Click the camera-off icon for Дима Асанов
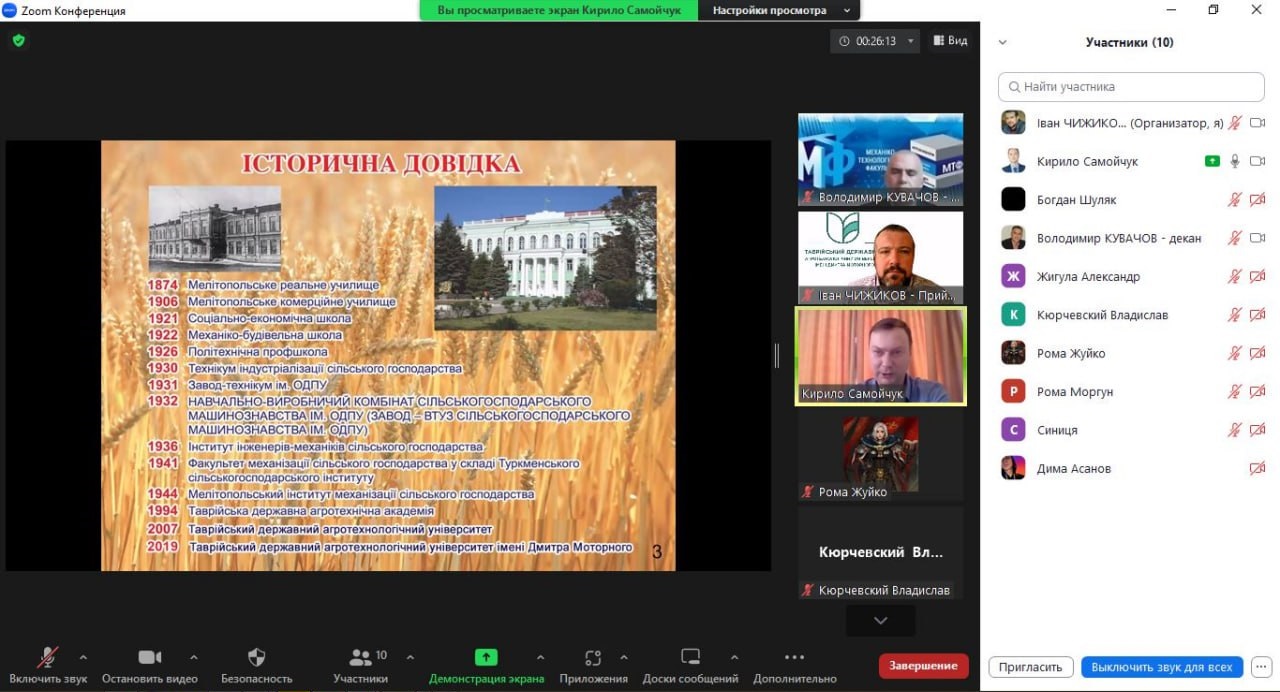Screen dimensions: 1280x692 tap(1258, 468)
